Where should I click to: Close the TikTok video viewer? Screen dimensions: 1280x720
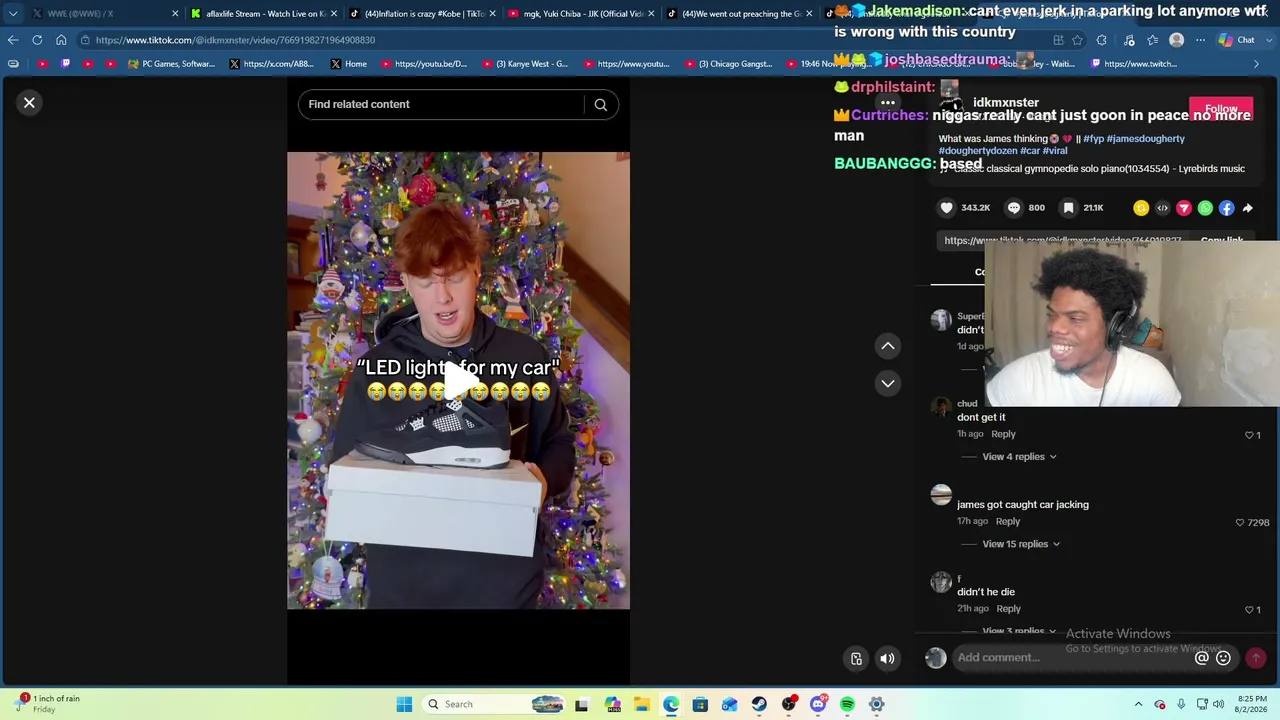coord(29,102)
